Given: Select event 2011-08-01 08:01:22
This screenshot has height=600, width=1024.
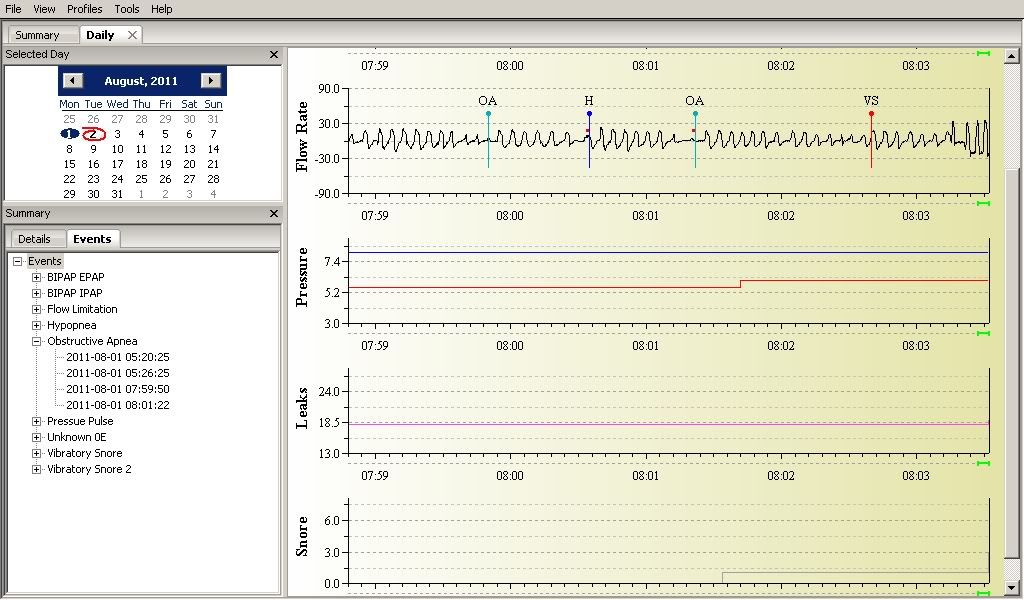Looking at the screenshot, I should pos(118,405).
